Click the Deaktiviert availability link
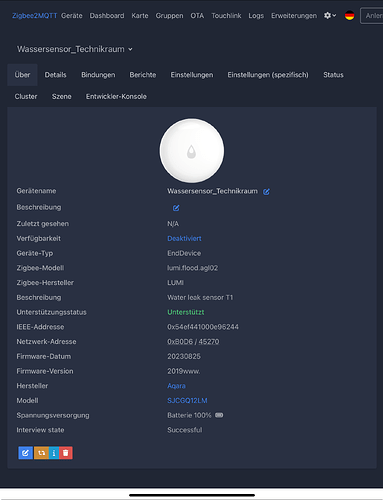Viewport: 383px width, 500px height. [x=184, y=239]
